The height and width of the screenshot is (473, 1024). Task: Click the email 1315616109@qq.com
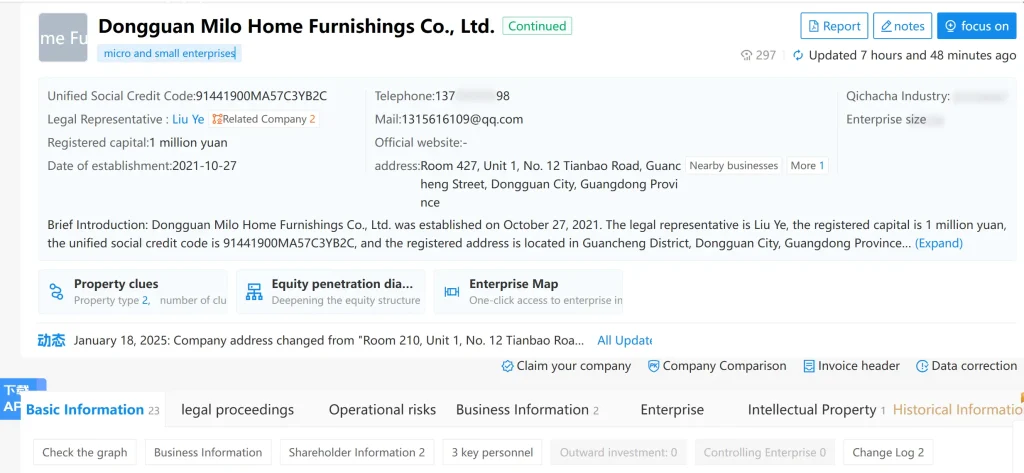462,120
